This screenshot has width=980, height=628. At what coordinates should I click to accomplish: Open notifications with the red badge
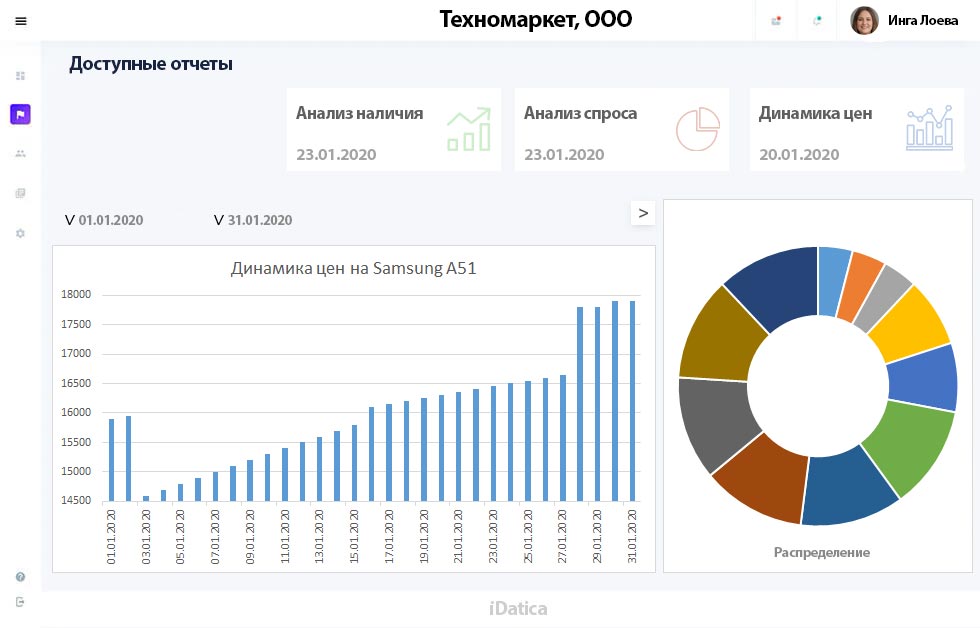click(776, 21)
